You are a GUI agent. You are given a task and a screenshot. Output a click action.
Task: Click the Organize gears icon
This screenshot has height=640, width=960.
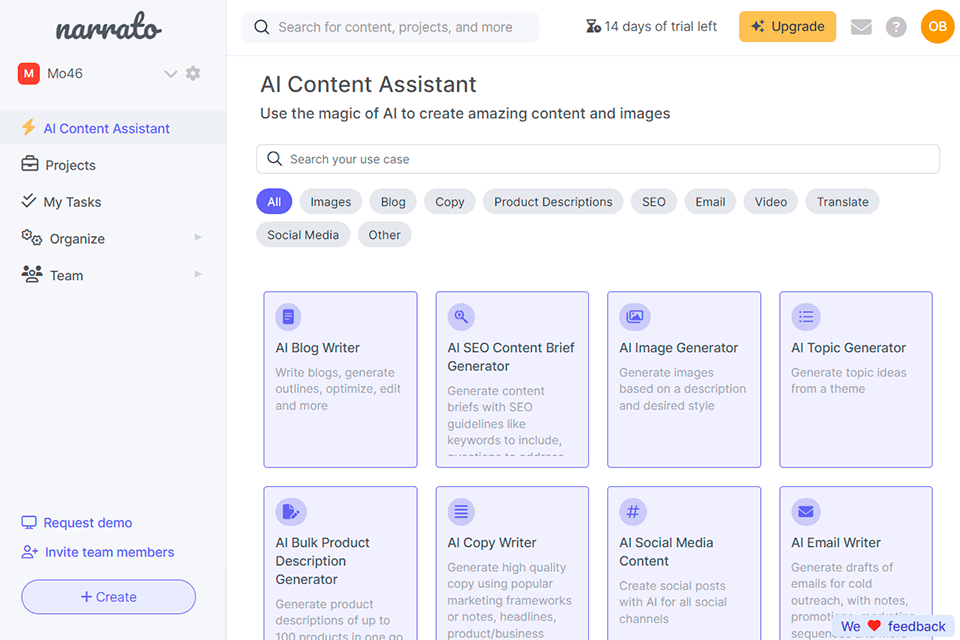tap(31, 238)
